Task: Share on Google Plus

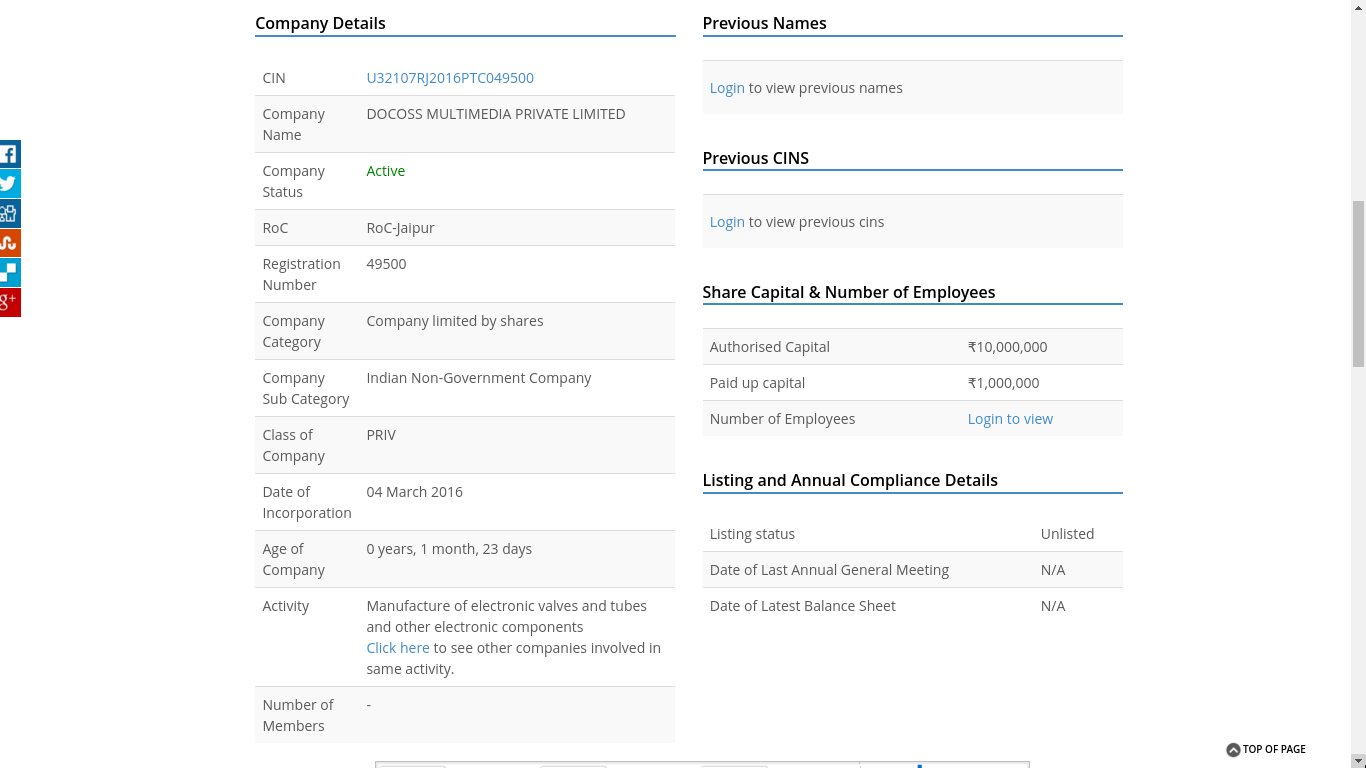Action: [9, 302]
